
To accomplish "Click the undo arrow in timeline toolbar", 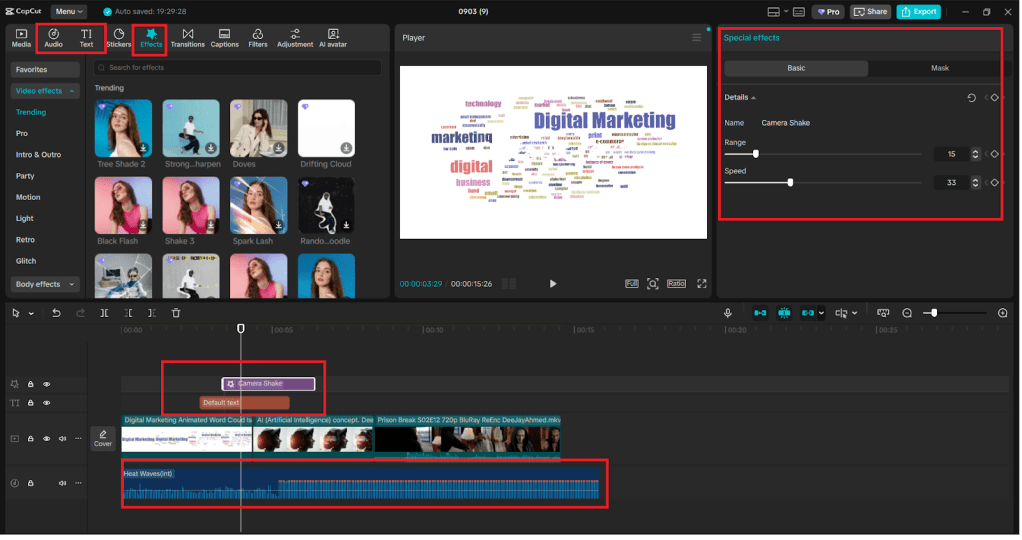I will coord(56,313).
